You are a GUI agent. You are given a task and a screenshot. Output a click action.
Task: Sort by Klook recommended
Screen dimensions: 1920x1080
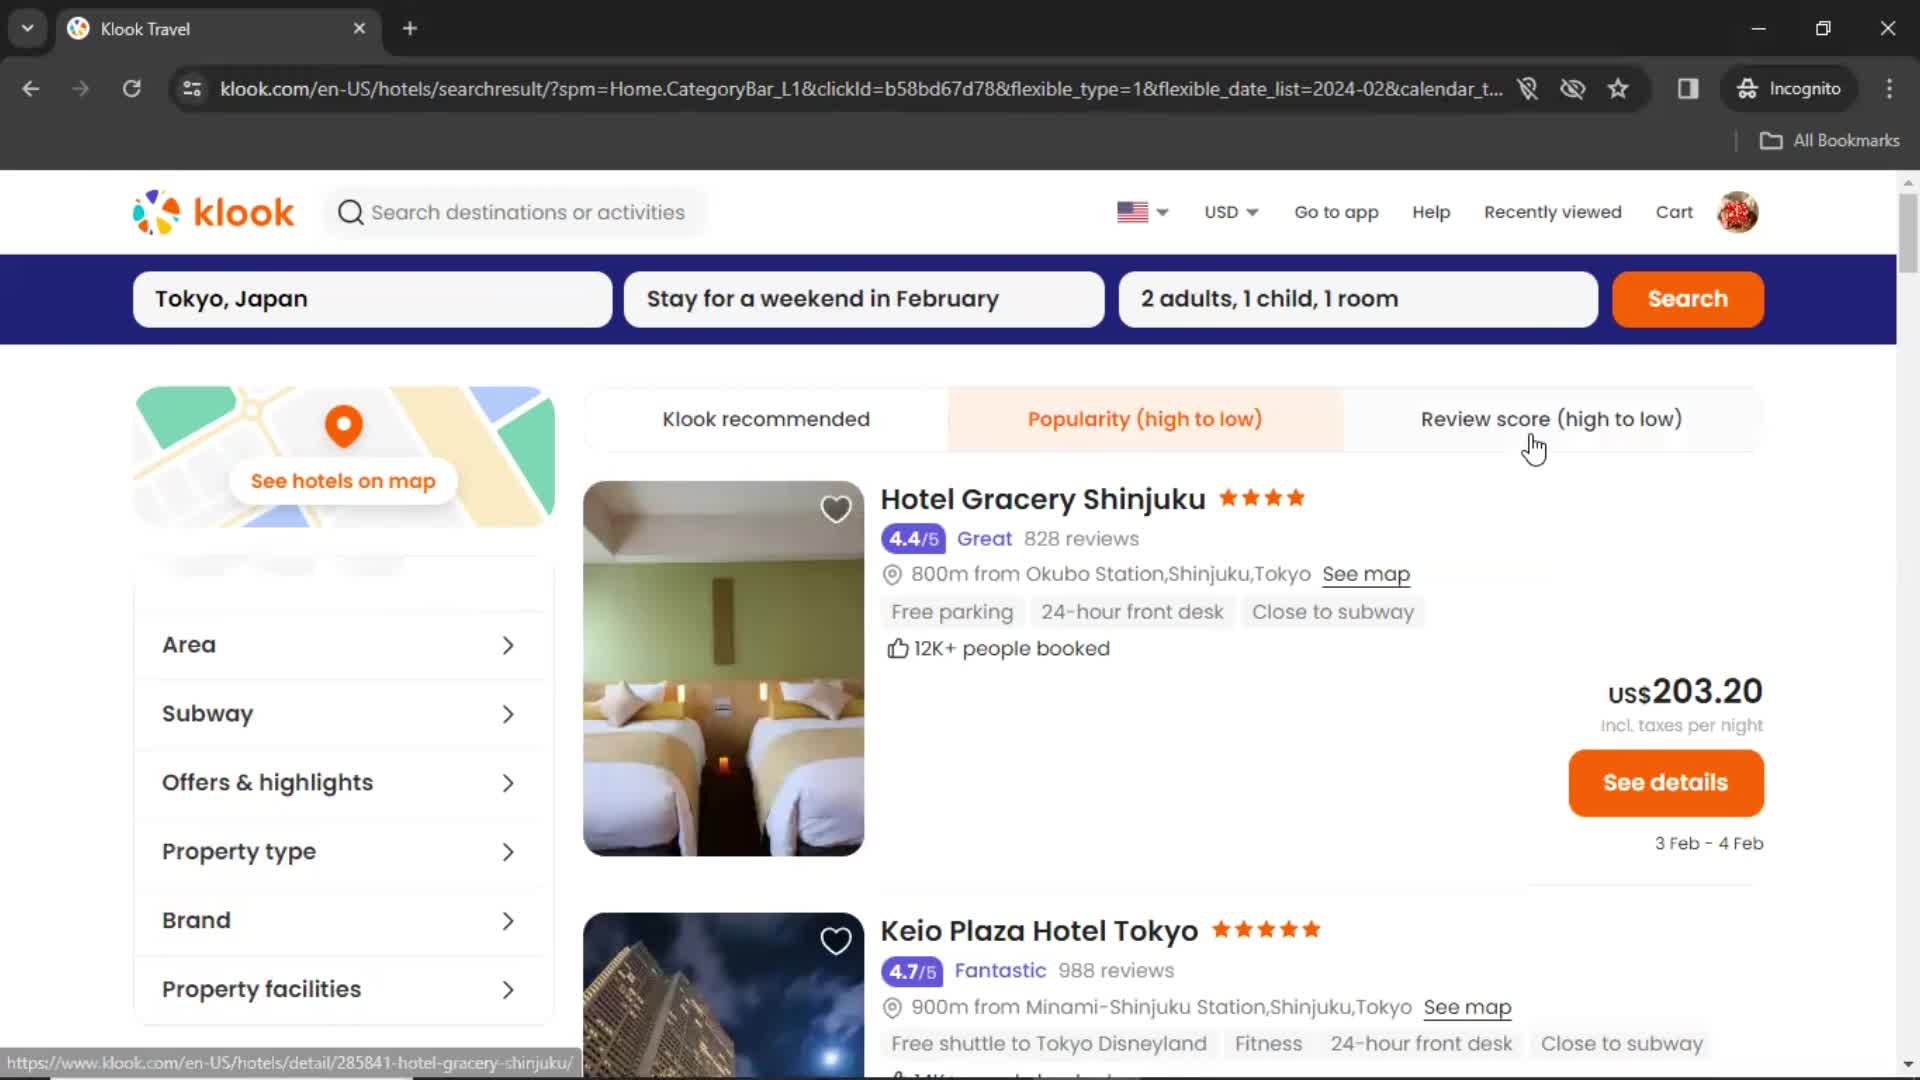[766, 419]
